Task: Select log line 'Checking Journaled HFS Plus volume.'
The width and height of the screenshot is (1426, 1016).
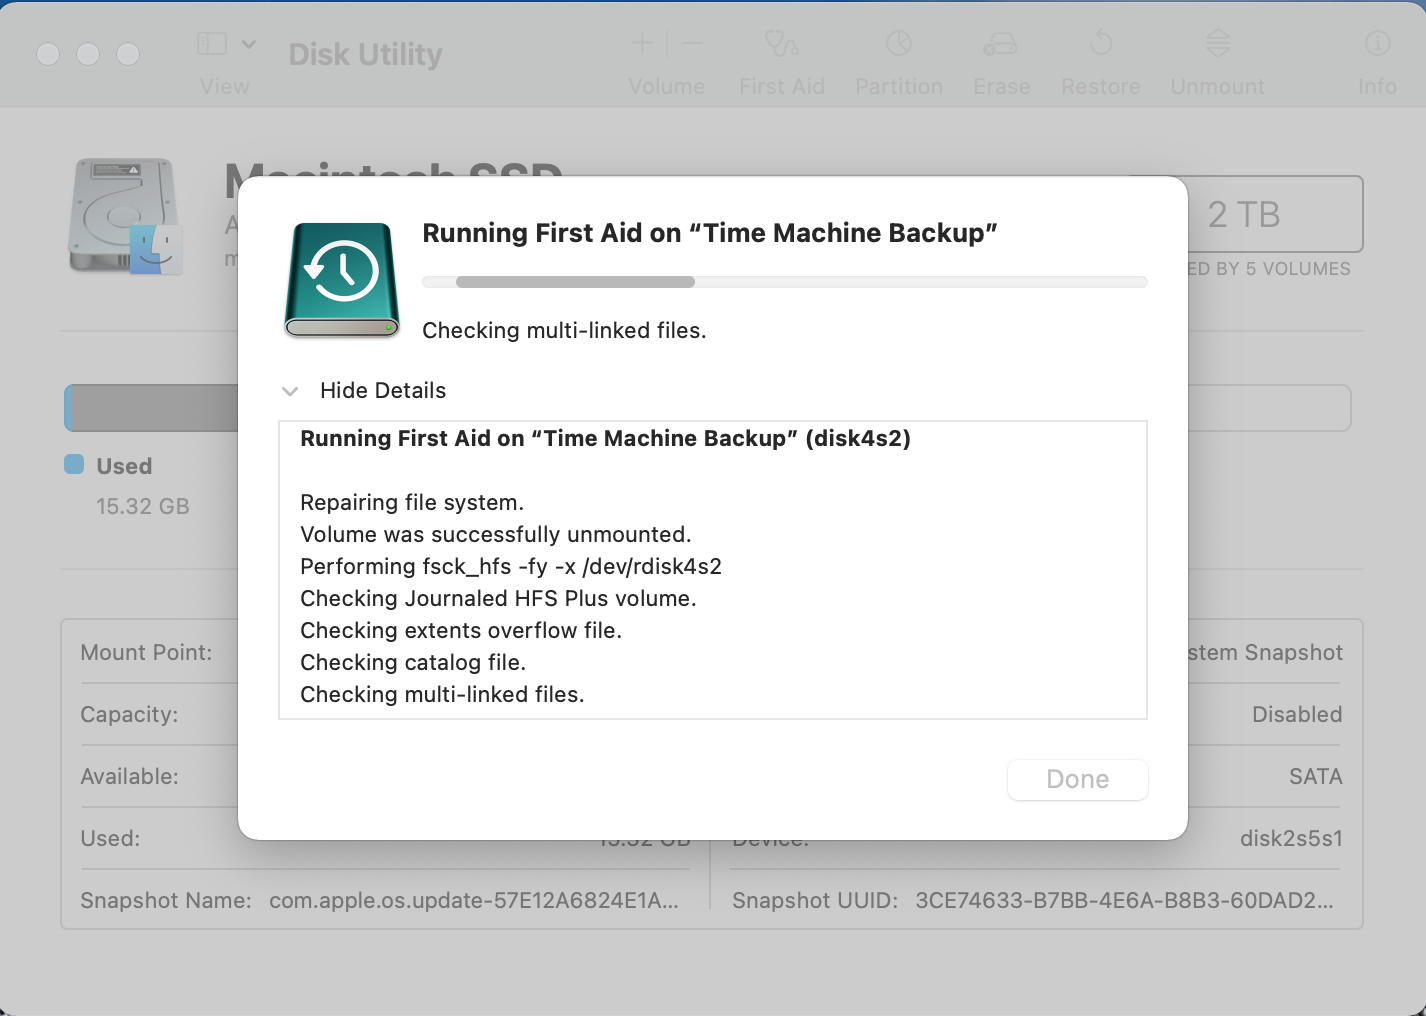Action: click(498, 599)
